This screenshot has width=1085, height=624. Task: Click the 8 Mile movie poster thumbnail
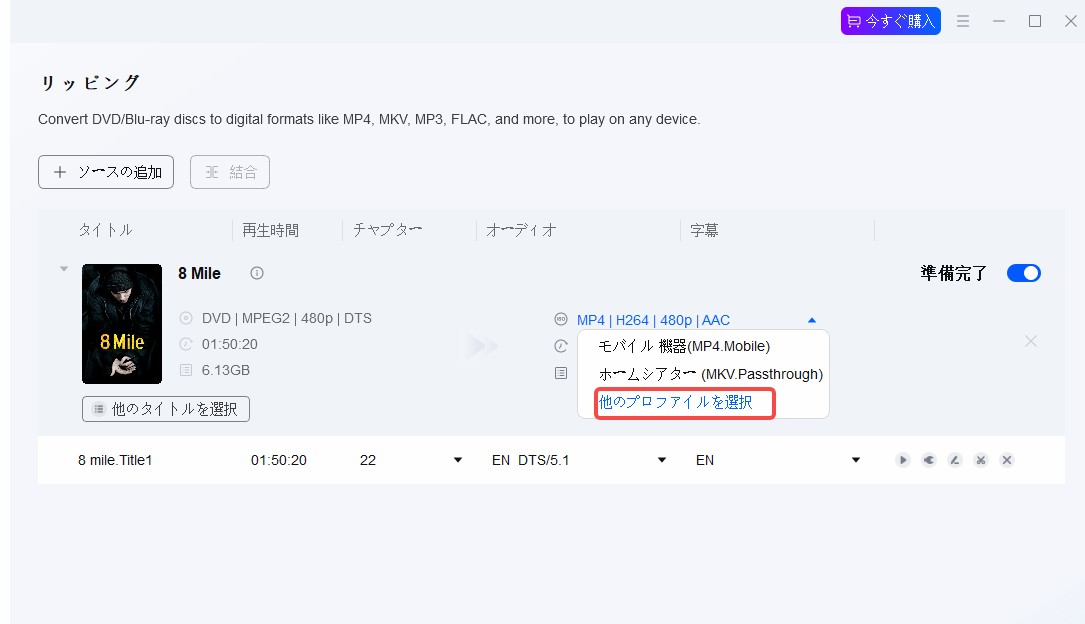click(x=122, y=324)
